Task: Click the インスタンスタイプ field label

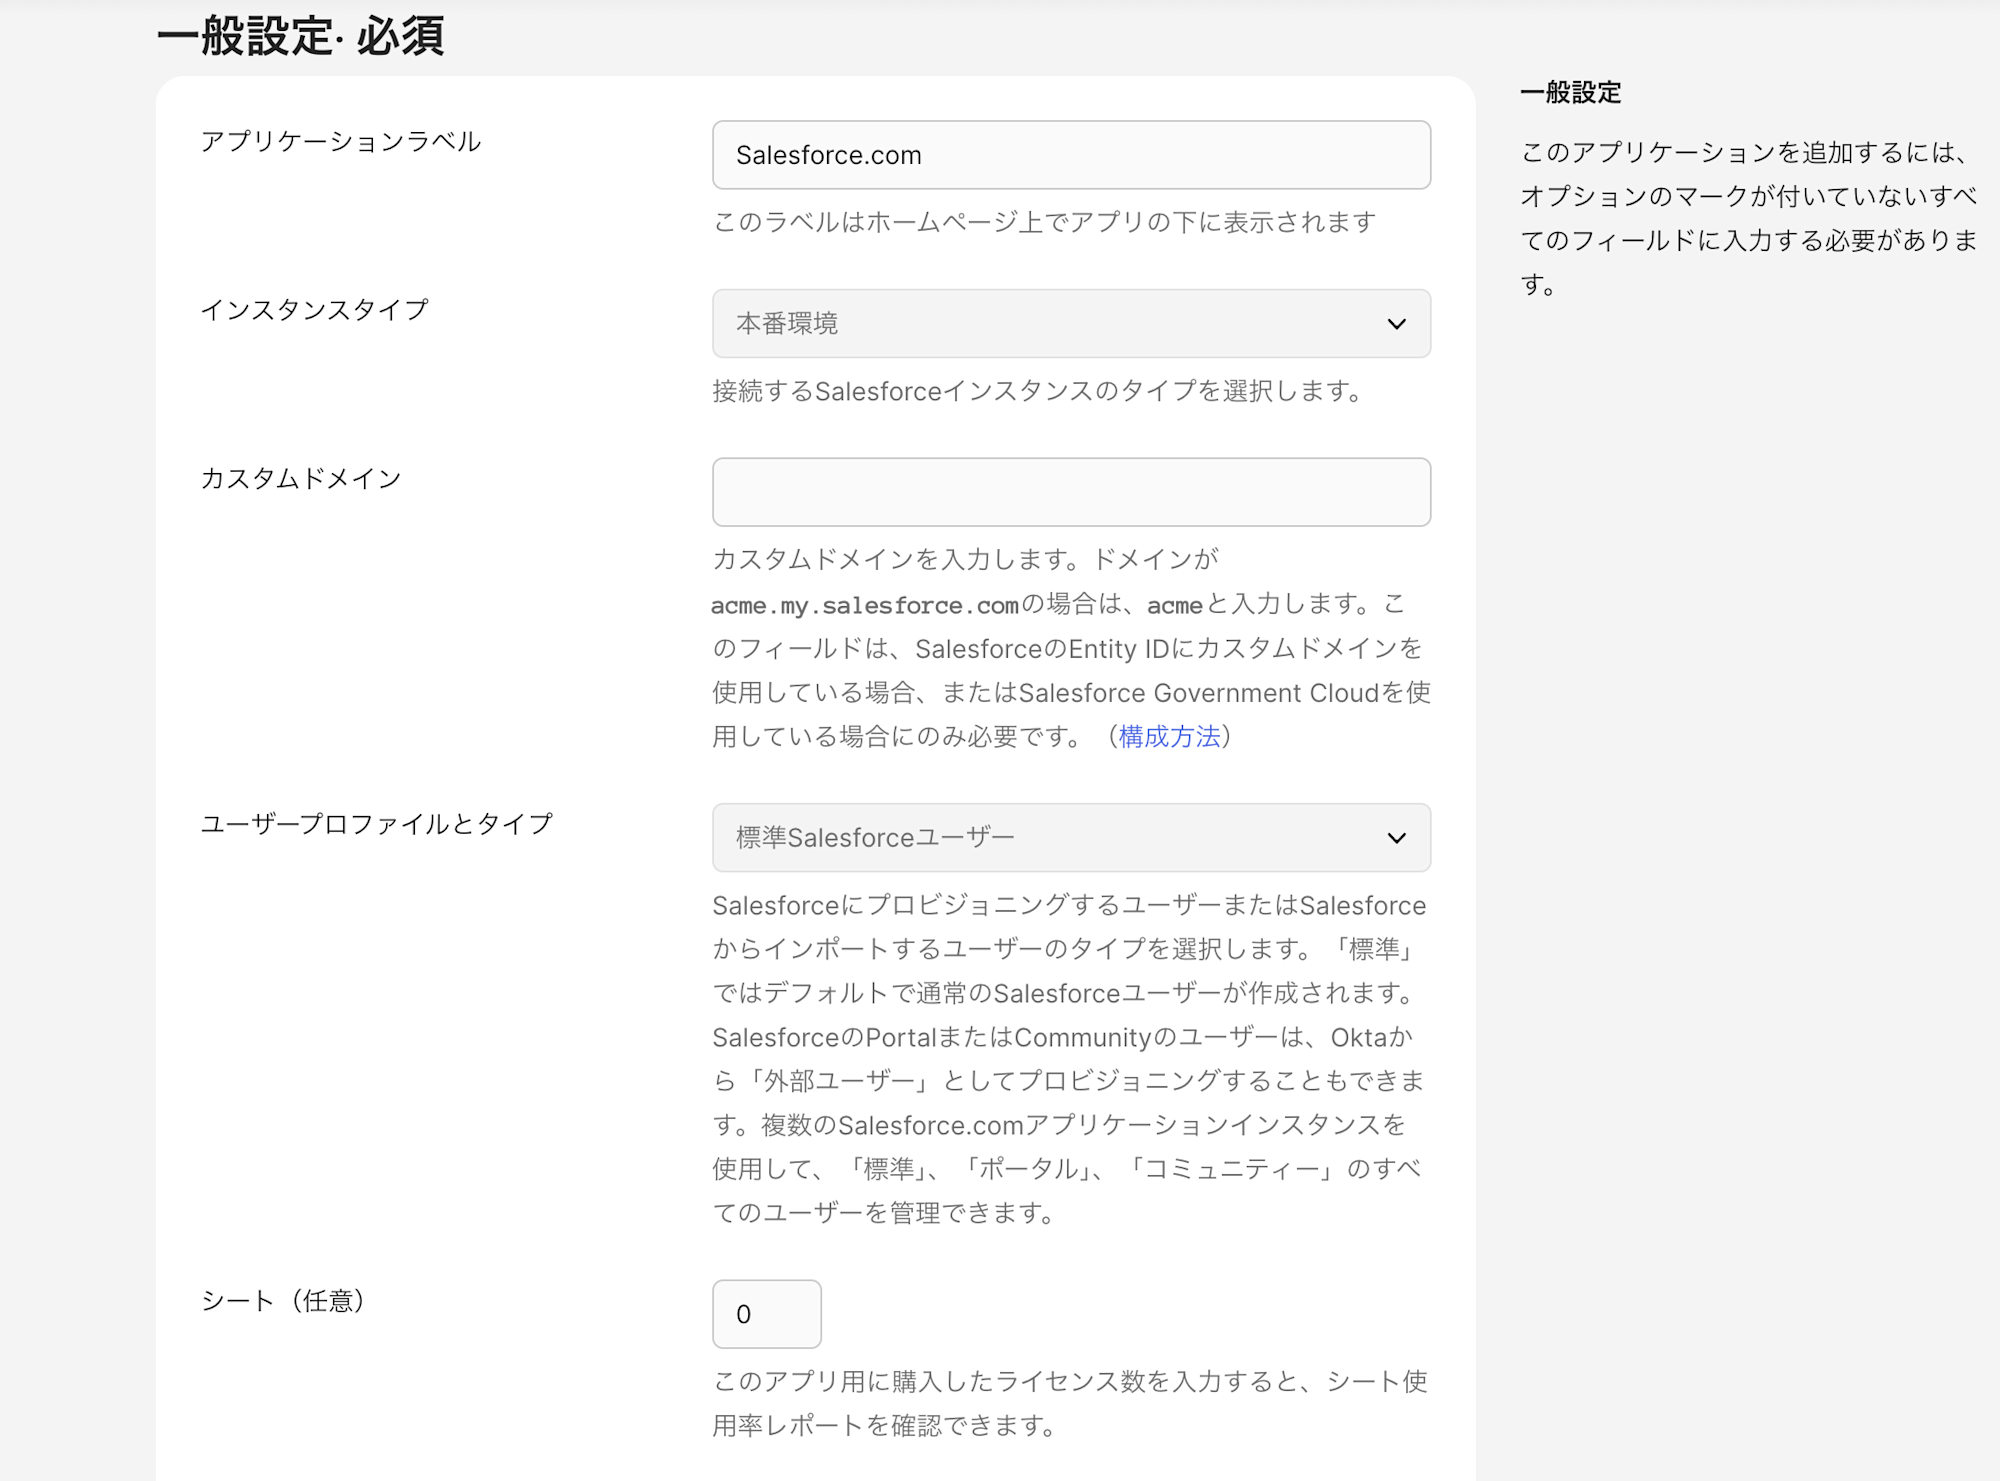Action: tap(315, 310)
